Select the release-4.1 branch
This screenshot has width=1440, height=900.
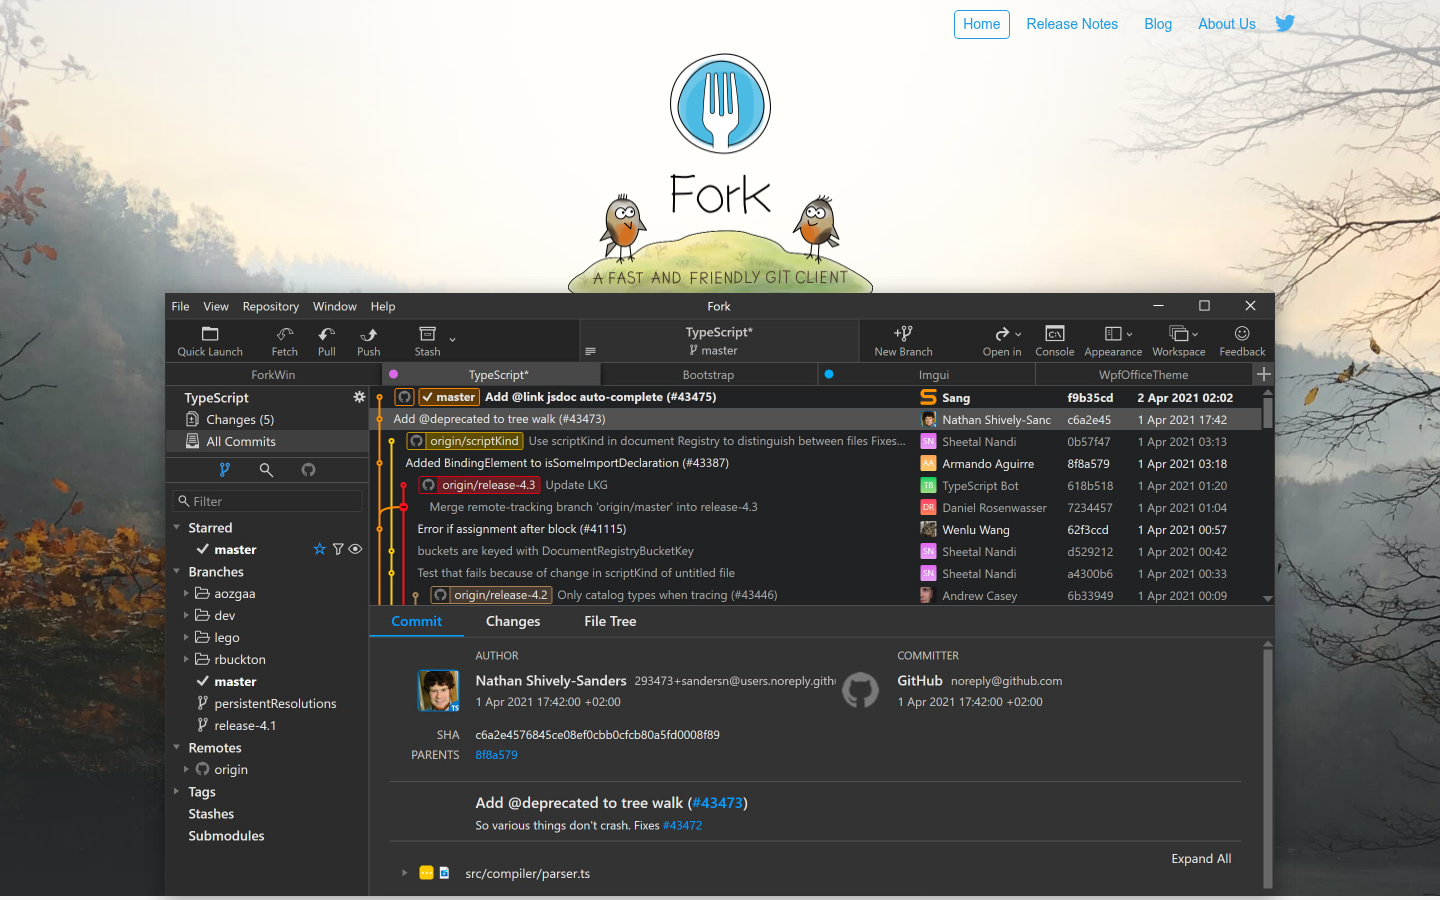(x=245, y=725)
